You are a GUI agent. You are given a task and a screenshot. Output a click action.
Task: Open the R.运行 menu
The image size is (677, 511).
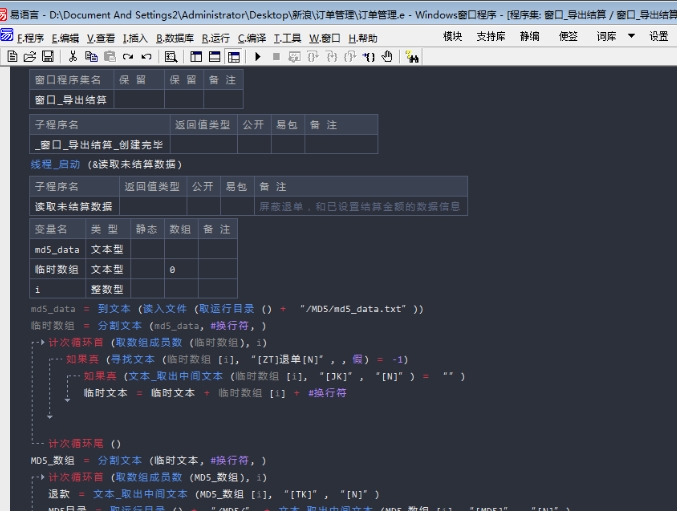click(215, 38)
